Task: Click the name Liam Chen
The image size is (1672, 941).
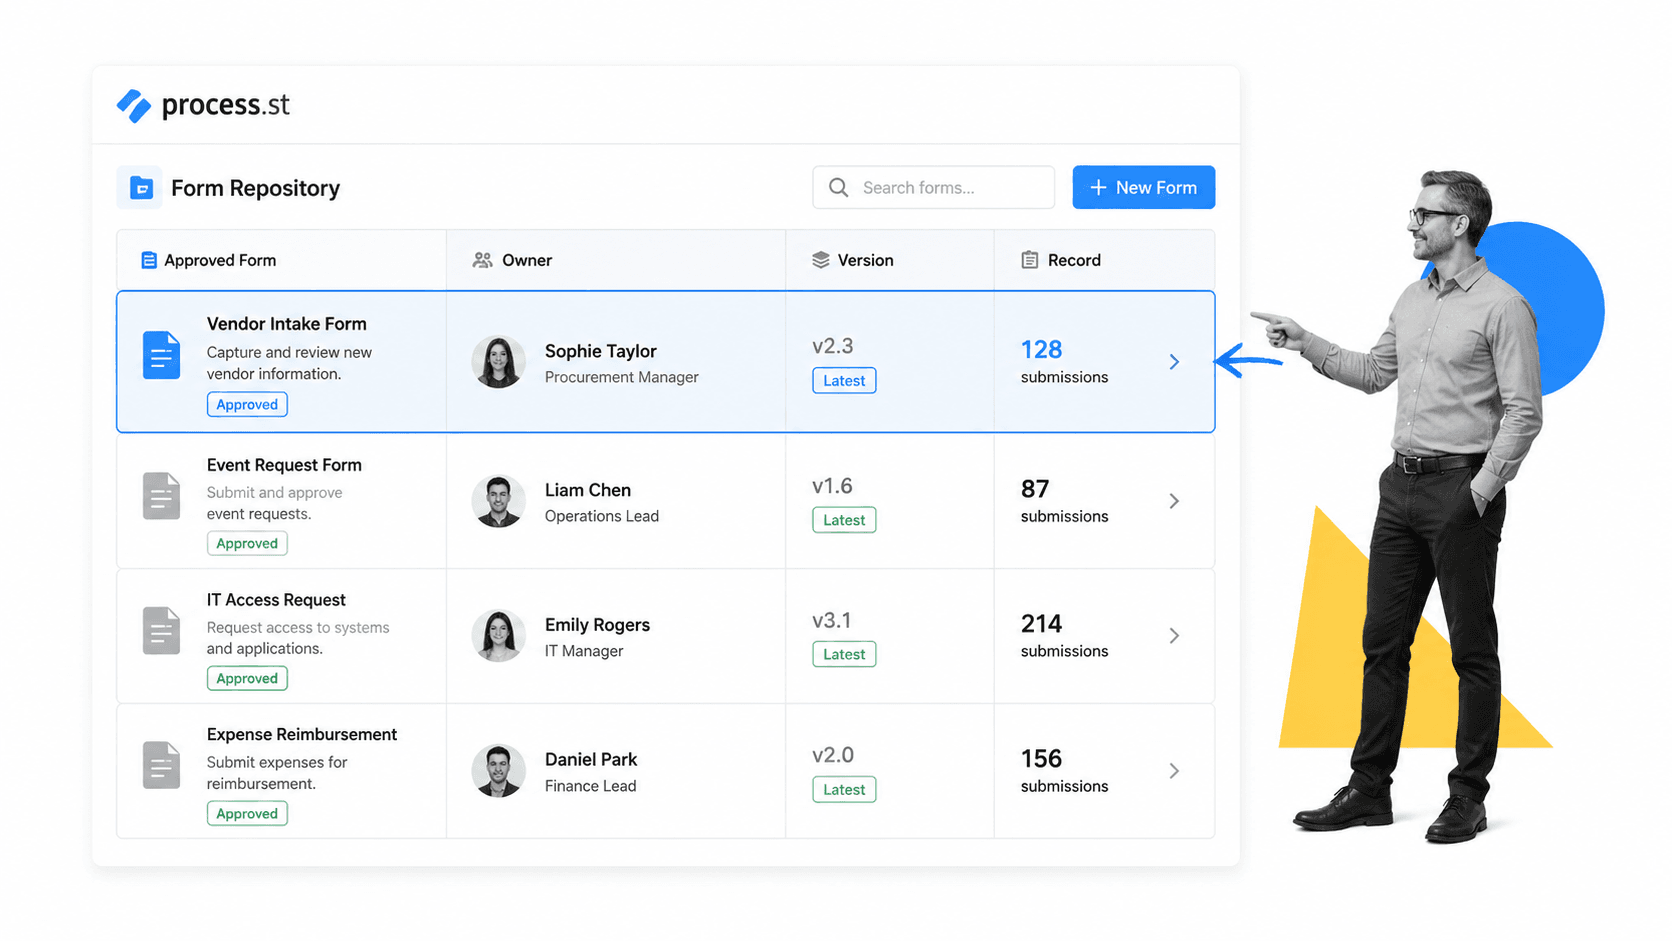Action: click(x=588, y=490)
